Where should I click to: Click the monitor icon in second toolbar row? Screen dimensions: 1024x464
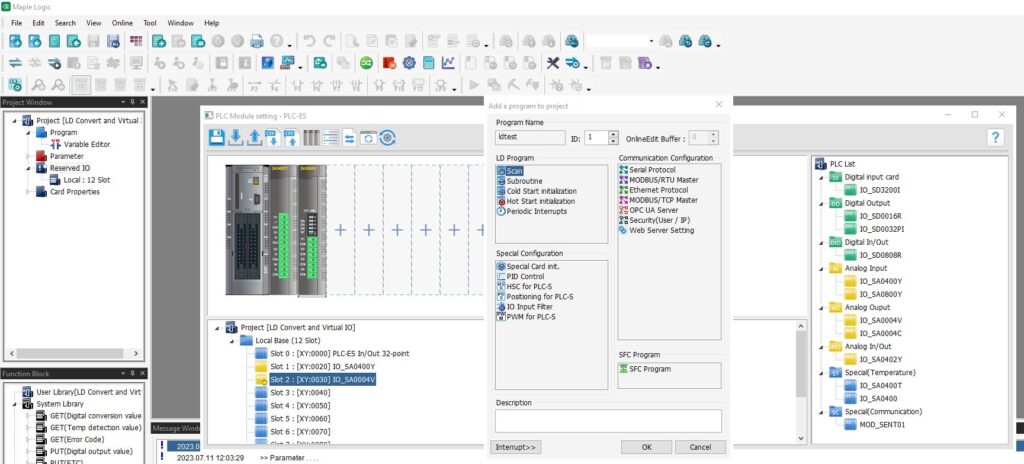[x=136, y=63]
